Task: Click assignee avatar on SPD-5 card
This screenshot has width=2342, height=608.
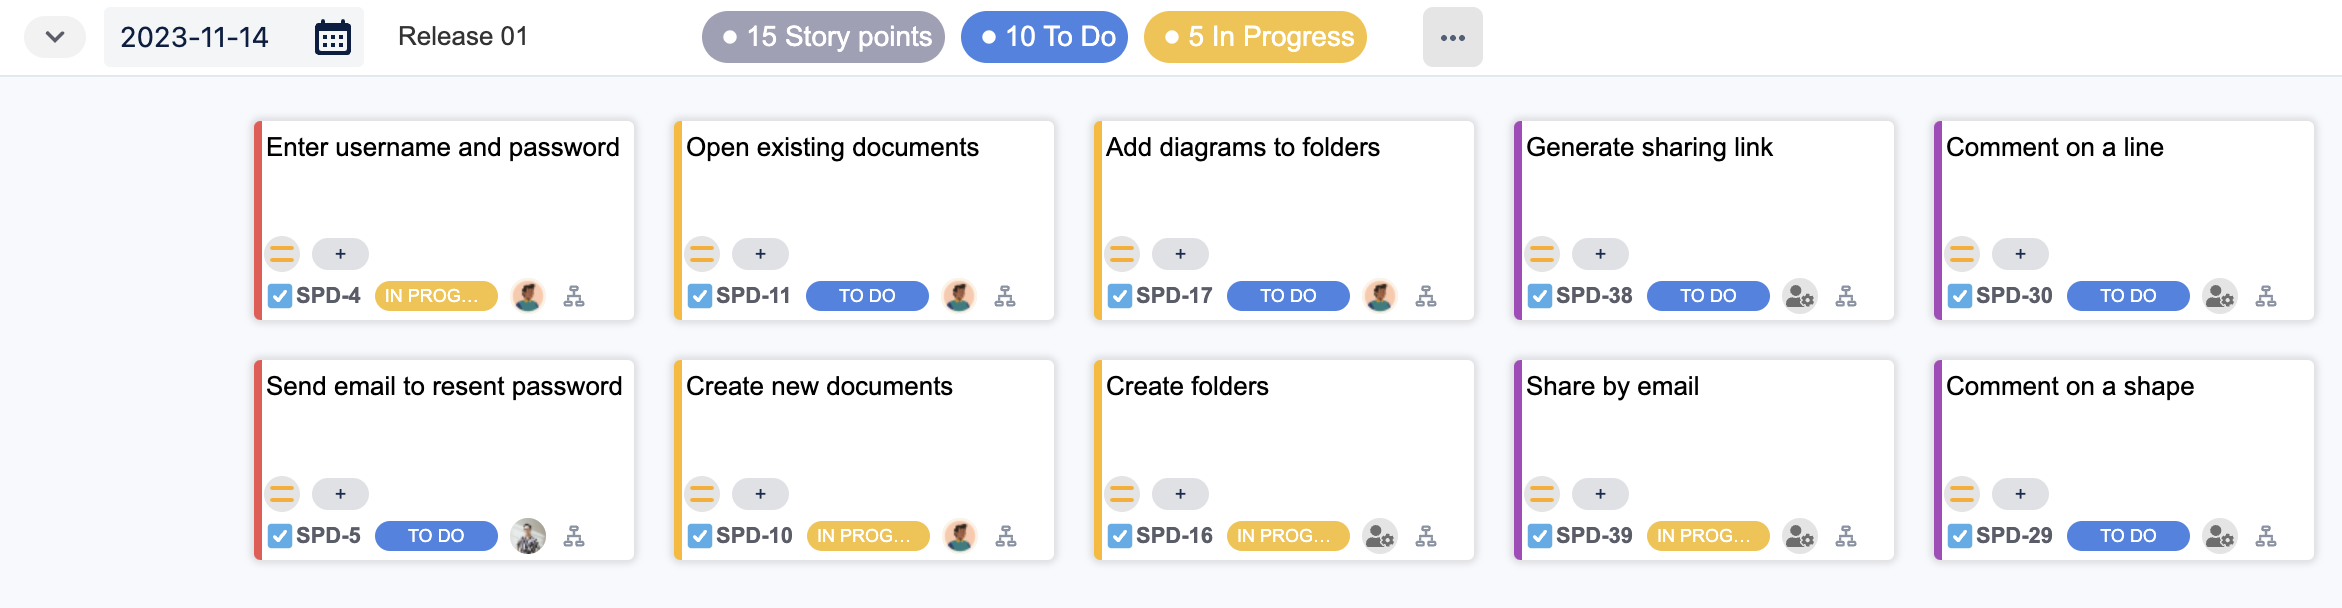Action: click(528, 536)
